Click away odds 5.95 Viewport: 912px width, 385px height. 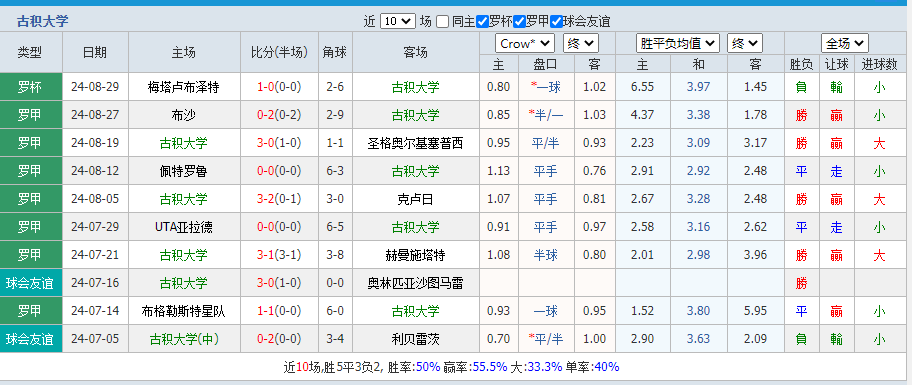click(755, 311)
